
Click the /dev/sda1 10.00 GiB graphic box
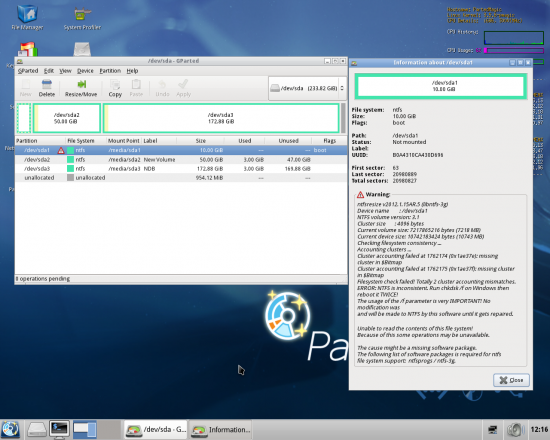(x=441, y=86)
